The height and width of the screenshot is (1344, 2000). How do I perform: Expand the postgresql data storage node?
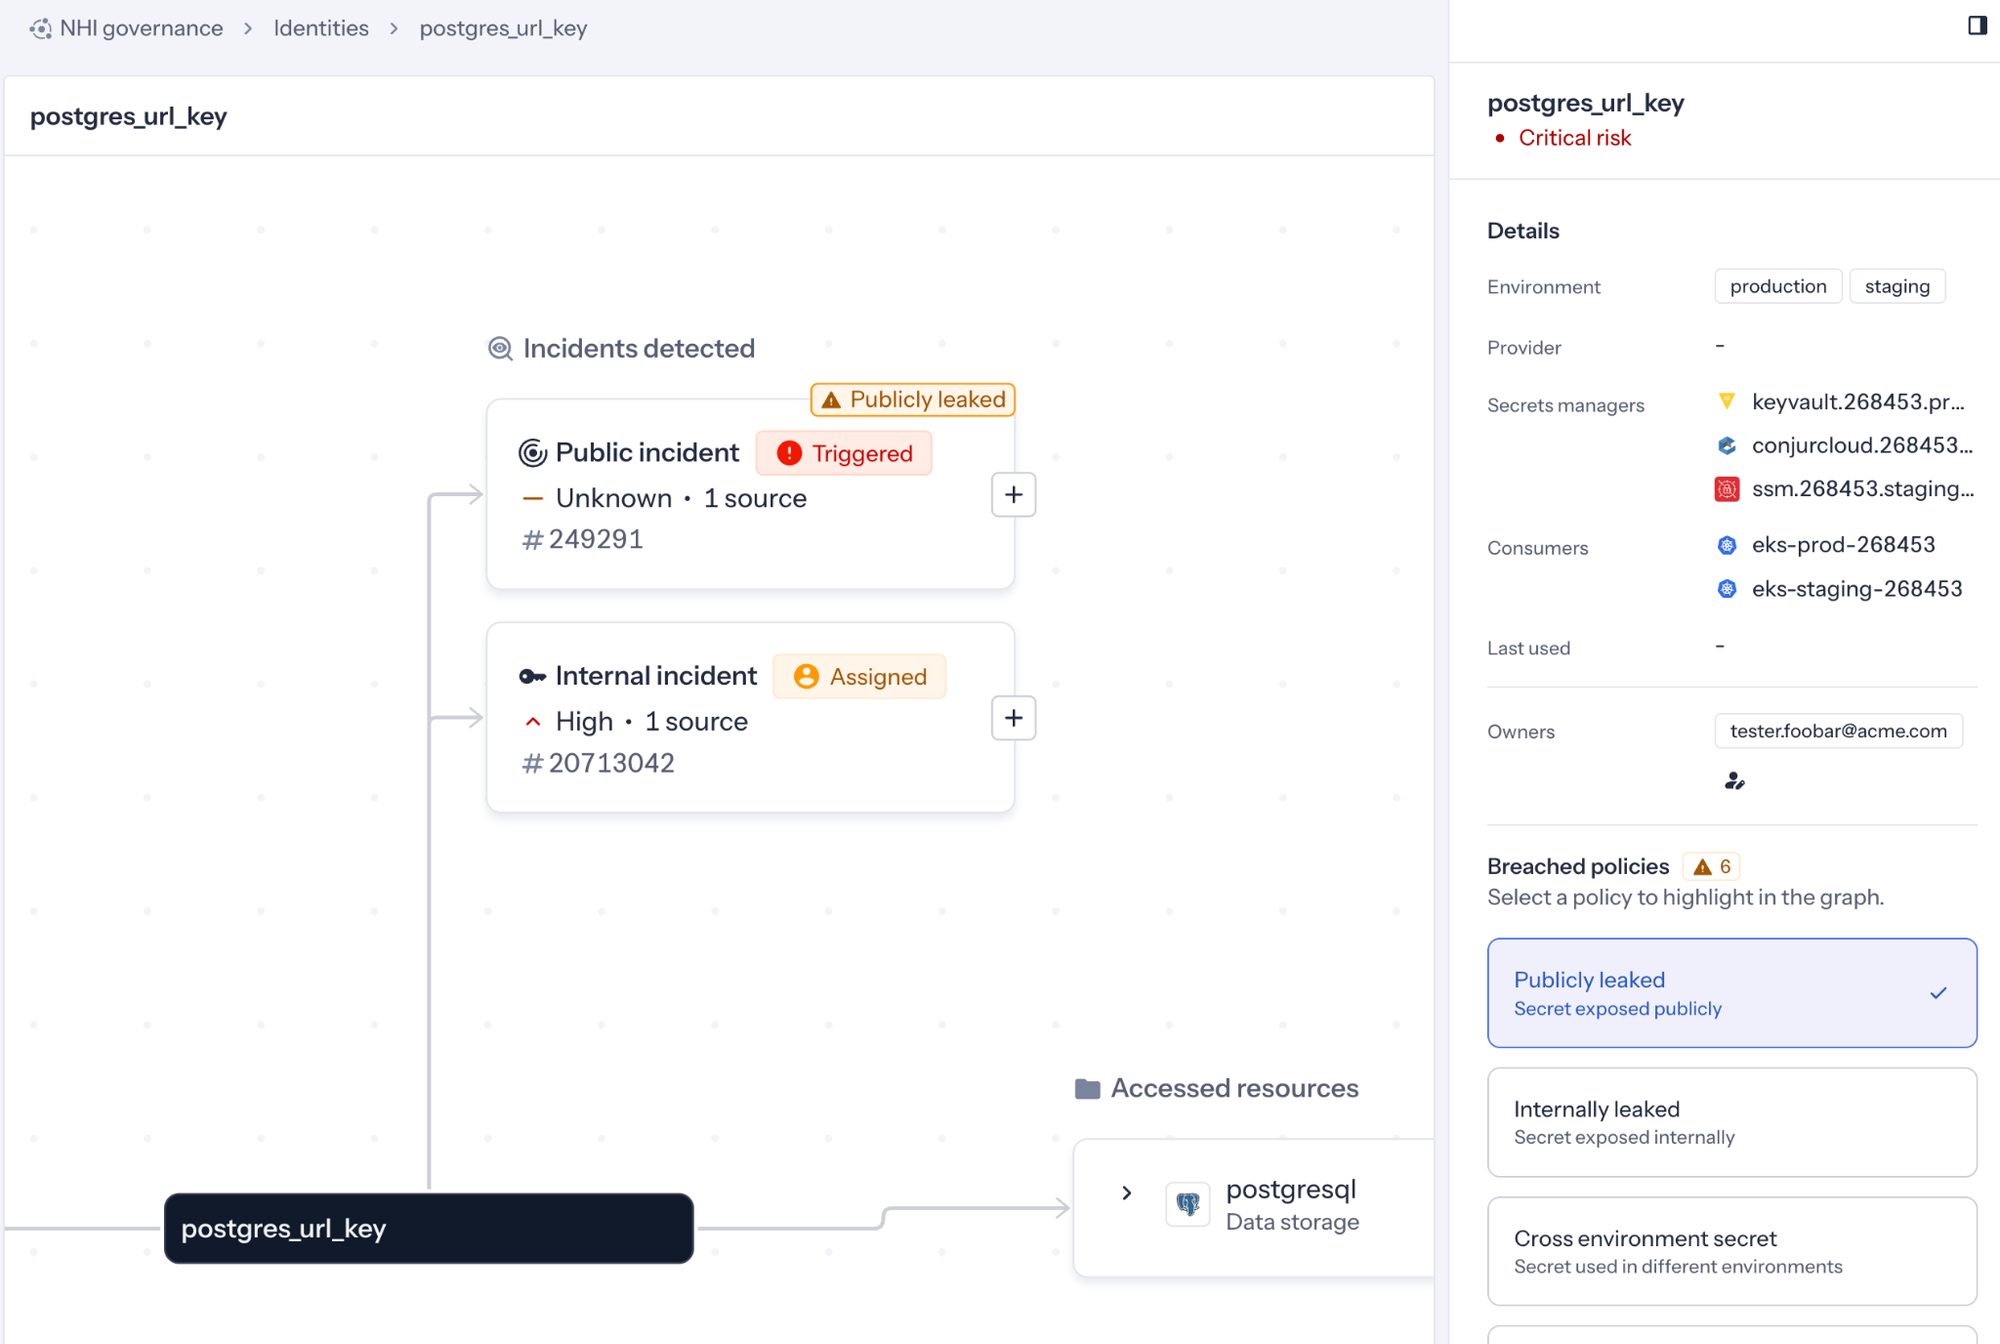1126,1193
